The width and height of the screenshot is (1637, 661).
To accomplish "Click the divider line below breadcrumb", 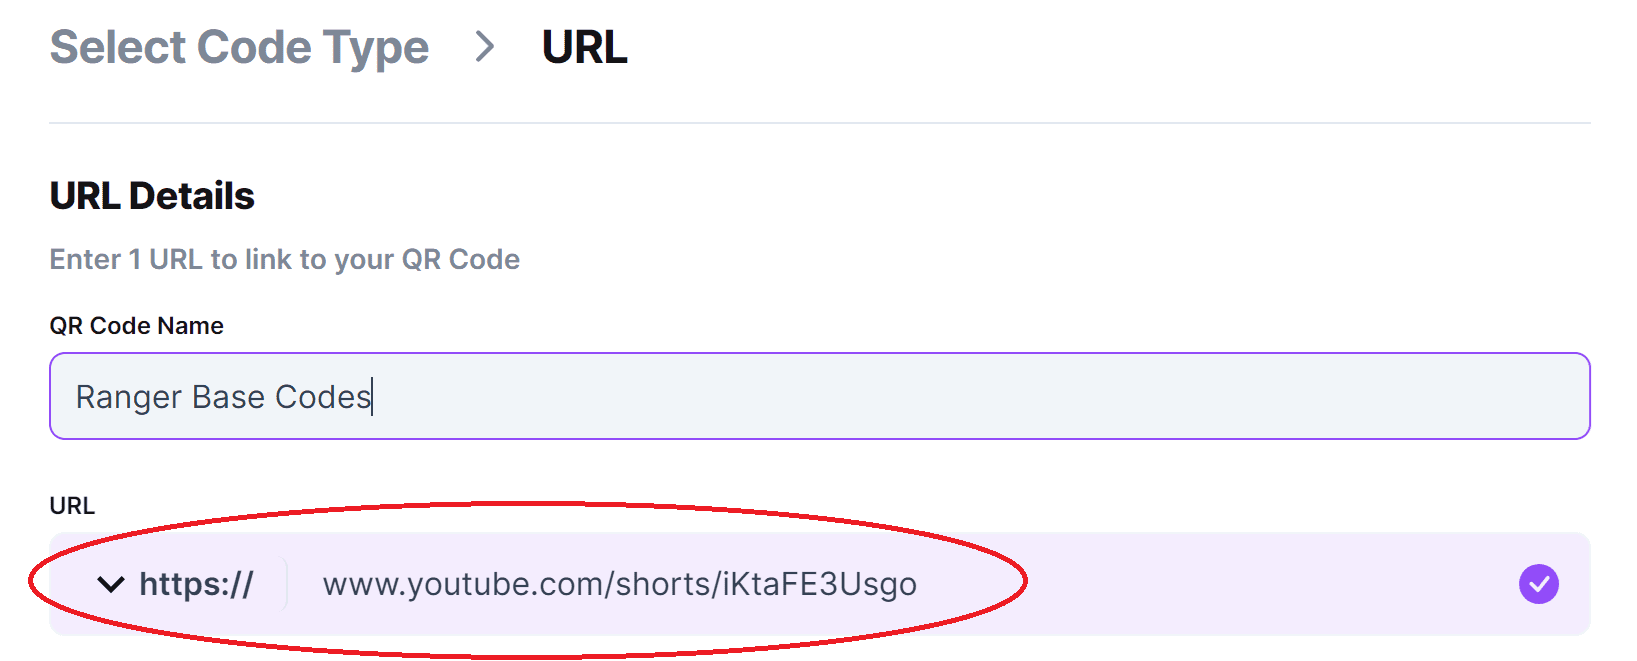I will pos(819,123).
